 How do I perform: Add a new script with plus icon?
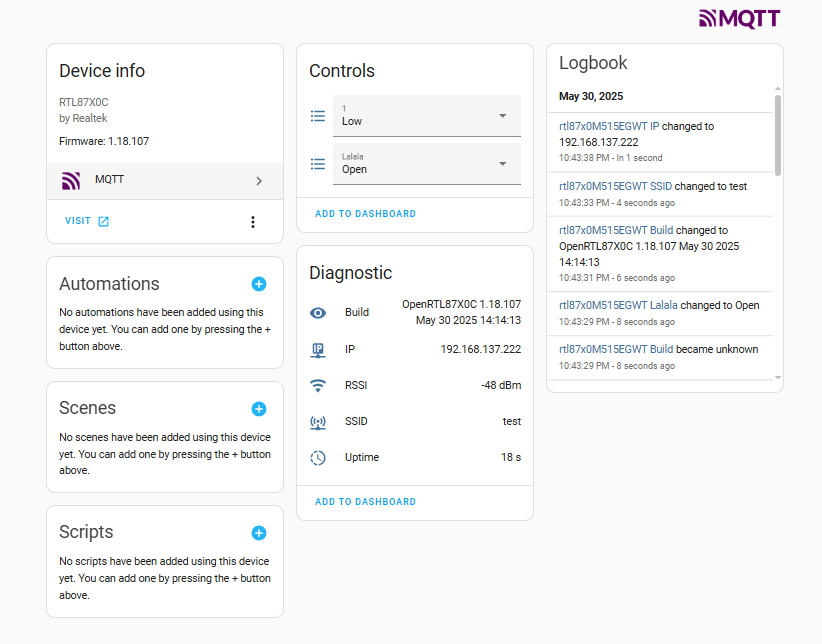pyautogui.click(x=258, y=533)
